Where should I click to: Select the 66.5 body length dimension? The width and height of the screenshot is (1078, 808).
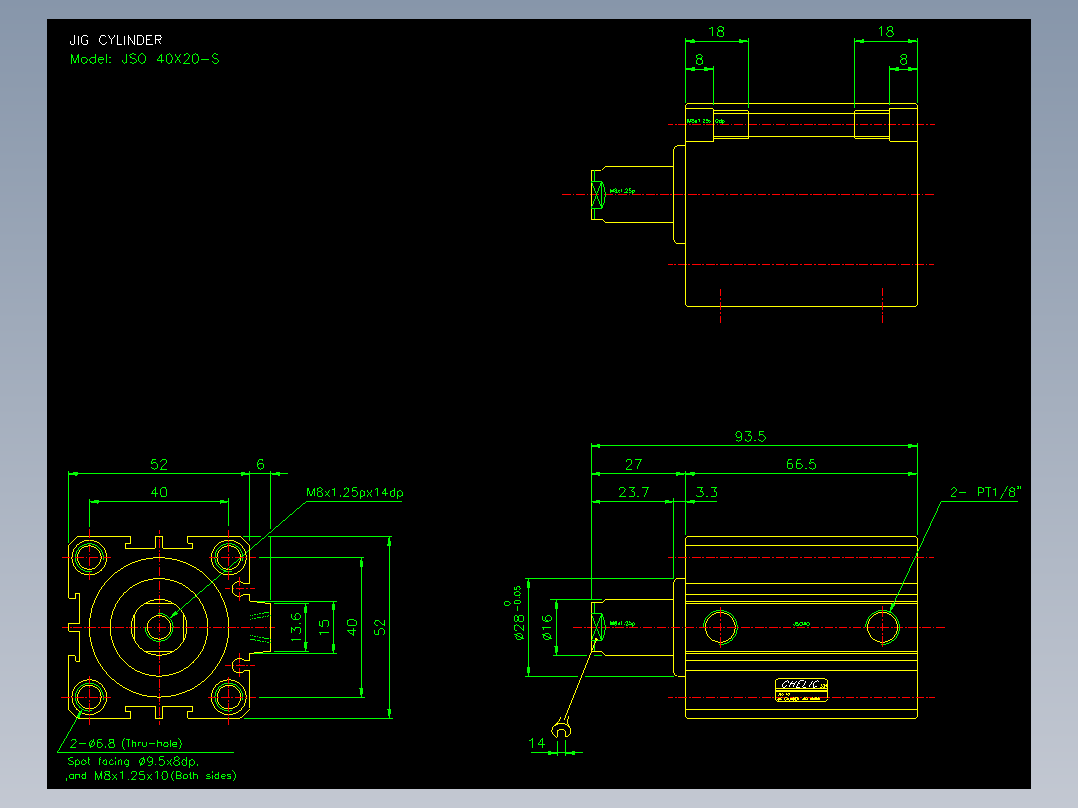(801, 464)
